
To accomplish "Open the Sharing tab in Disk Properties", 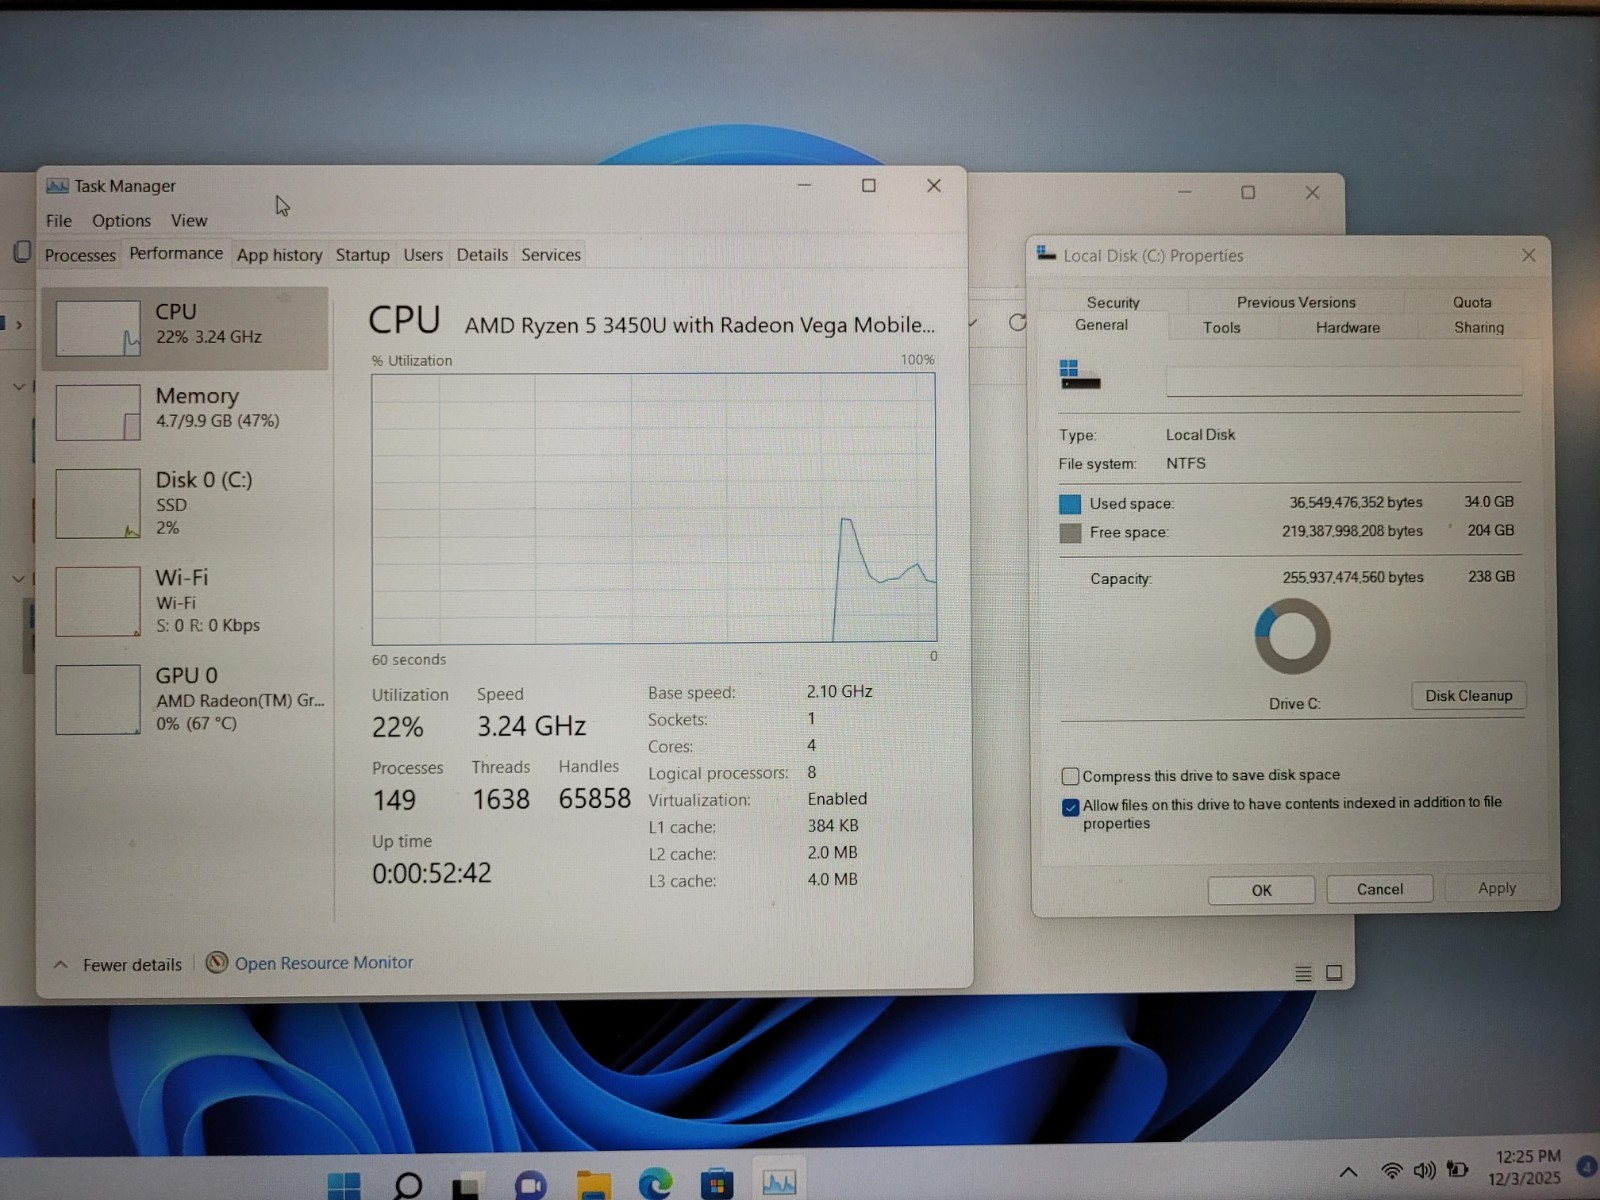I will tap(1479, 327).
